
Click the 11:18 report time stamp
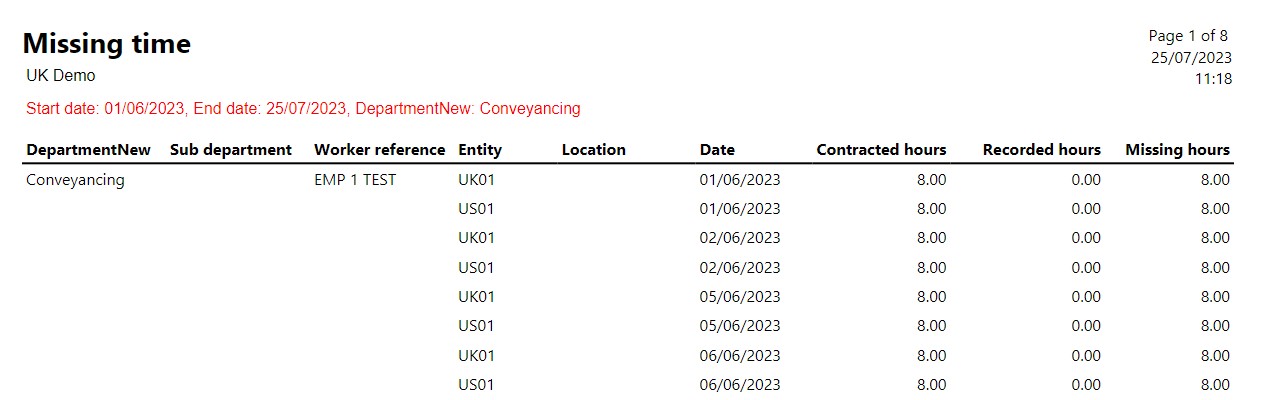[1213, 79]
